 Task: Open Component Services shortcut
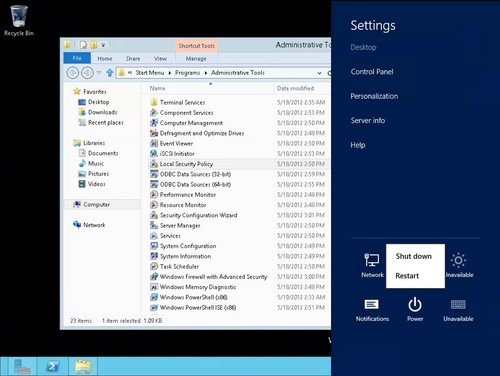[182, 113]
